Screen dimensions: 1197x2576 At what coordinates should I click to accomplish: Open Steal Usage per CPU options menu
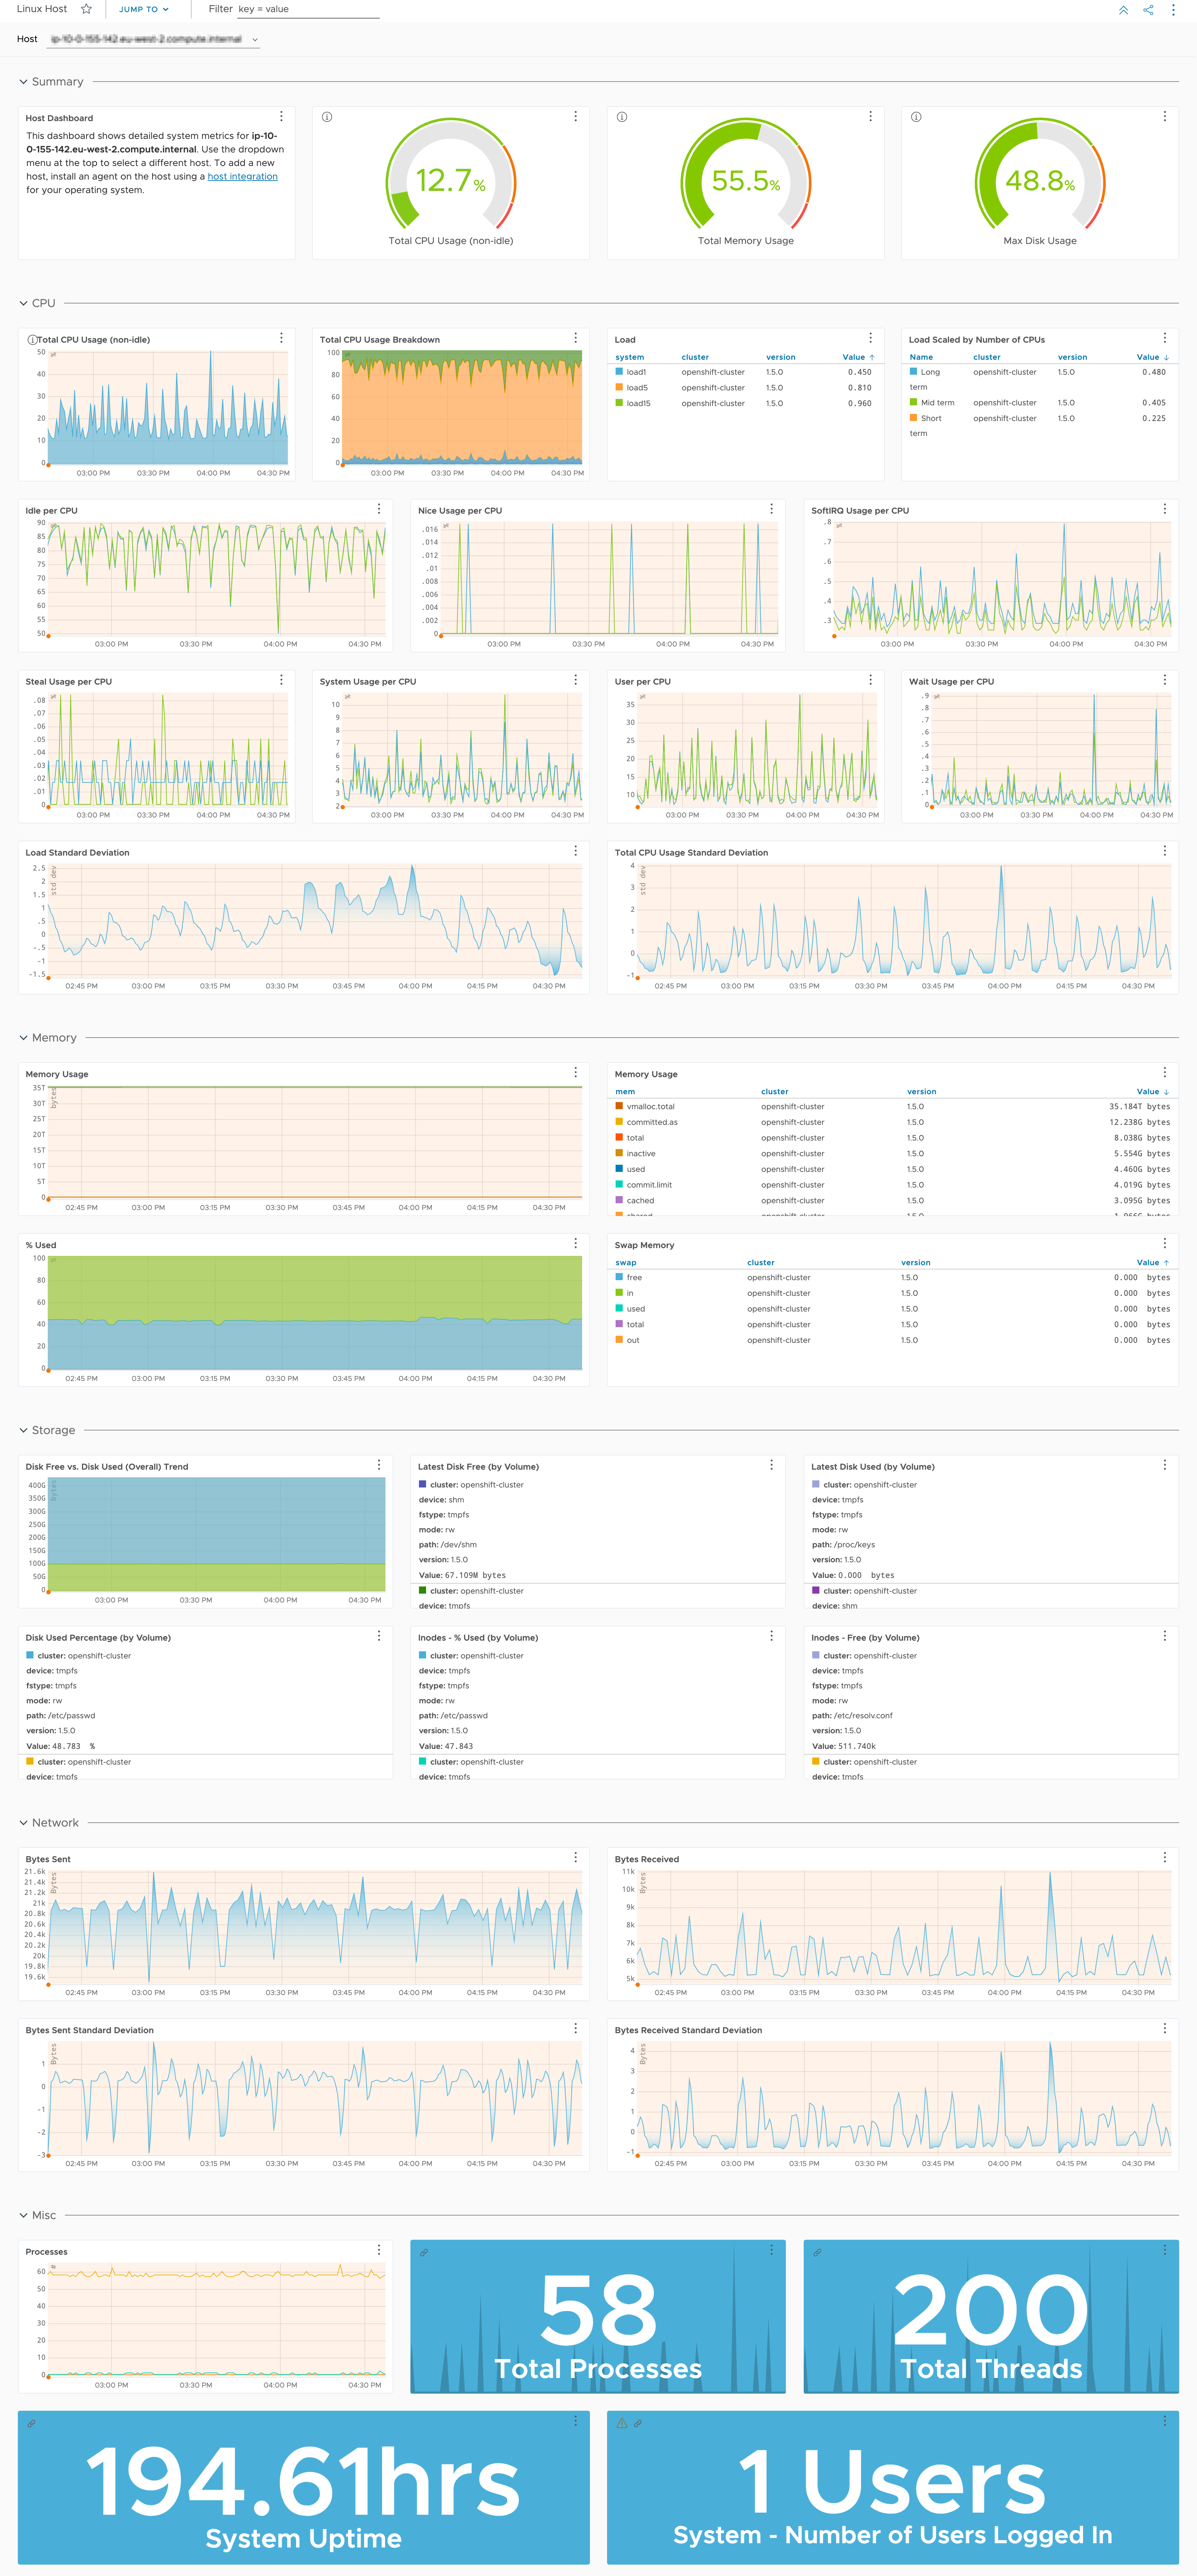click(x=281, y=680)
